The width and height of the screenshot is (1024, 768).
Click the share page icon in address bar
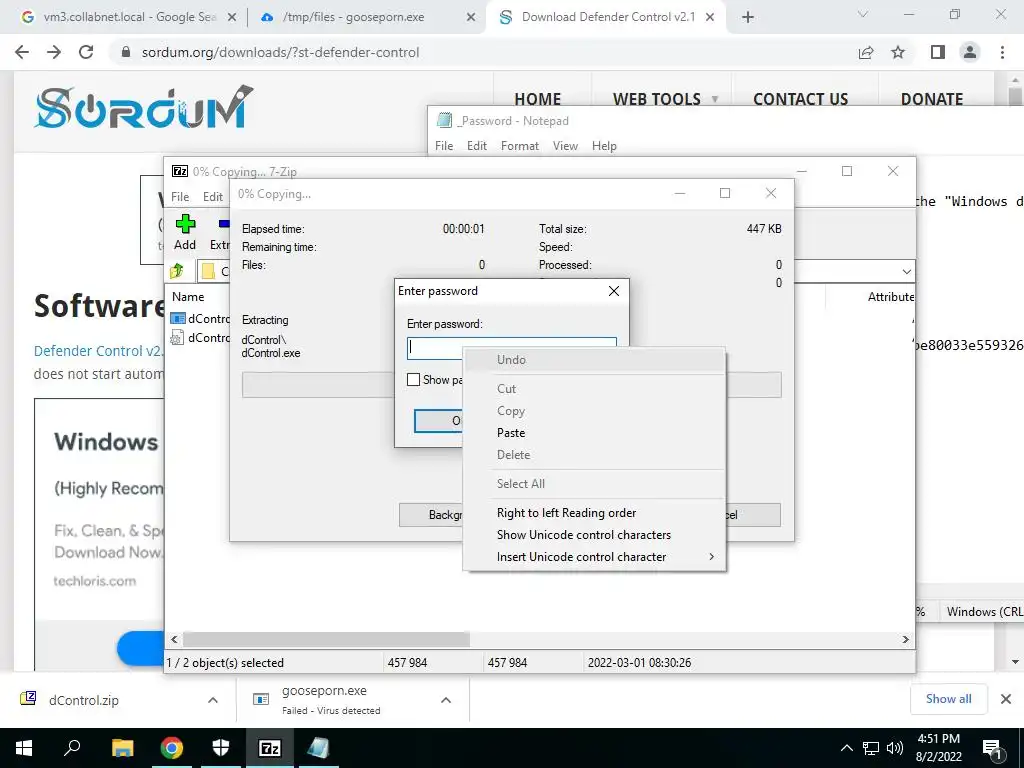click(866, 52)
